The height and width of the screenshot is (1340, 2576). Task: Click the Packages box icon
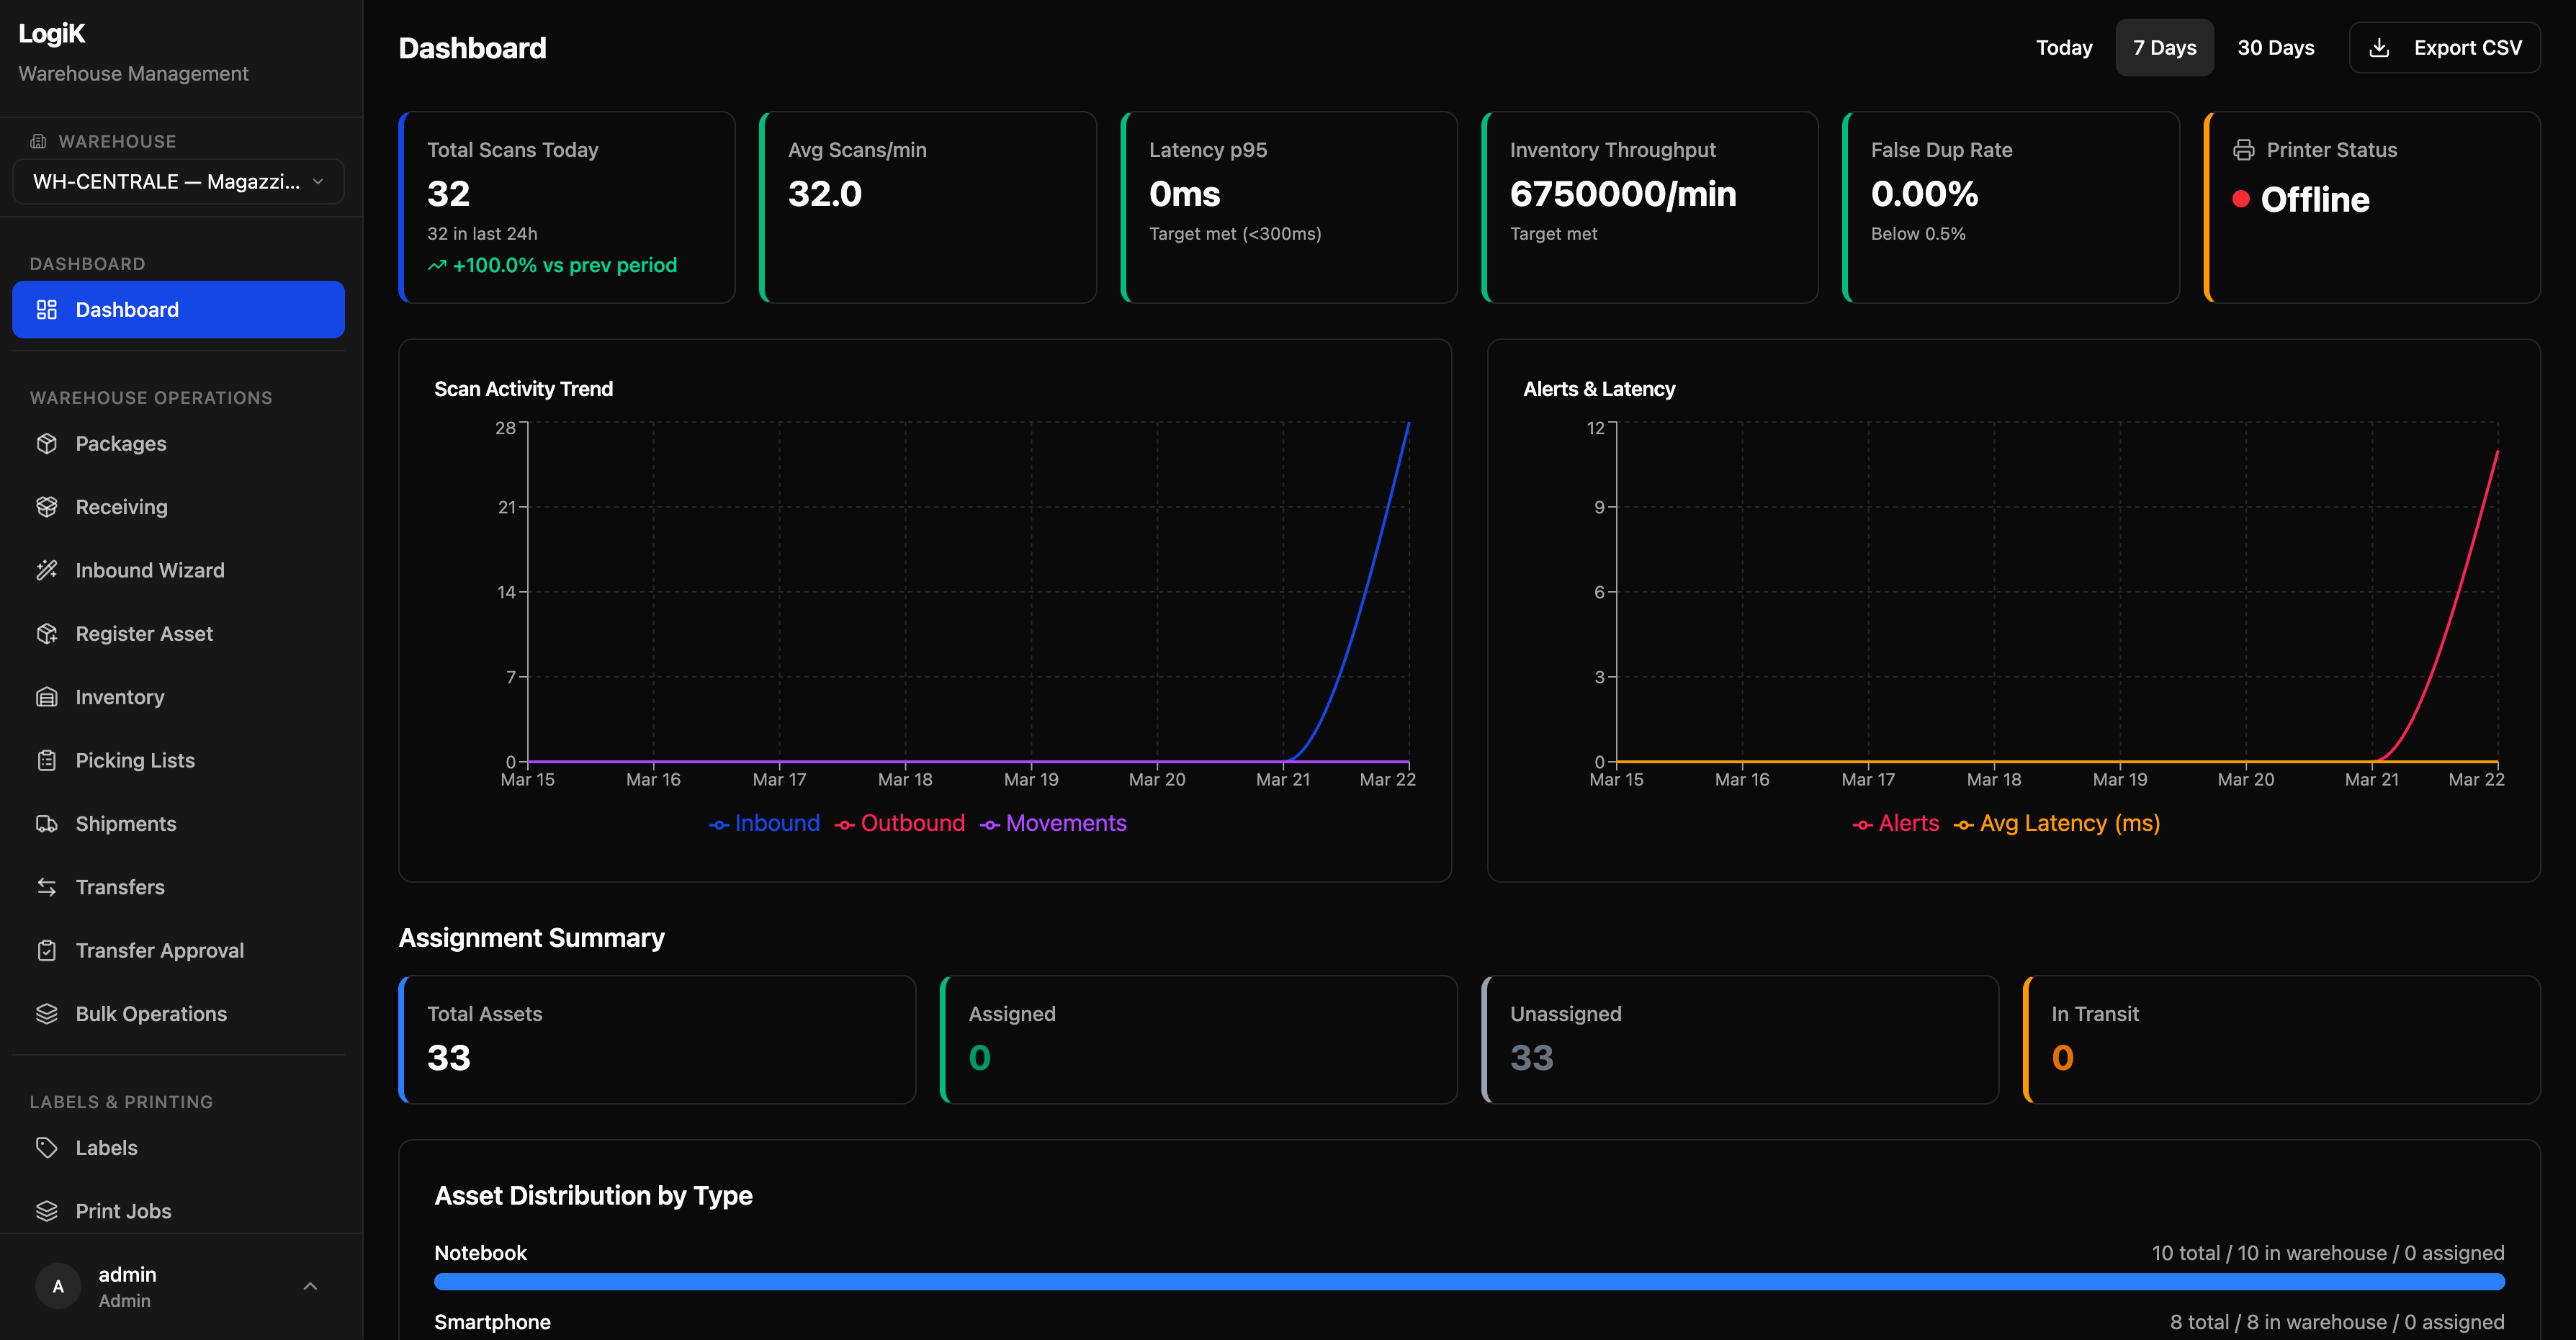coord(47,444)
